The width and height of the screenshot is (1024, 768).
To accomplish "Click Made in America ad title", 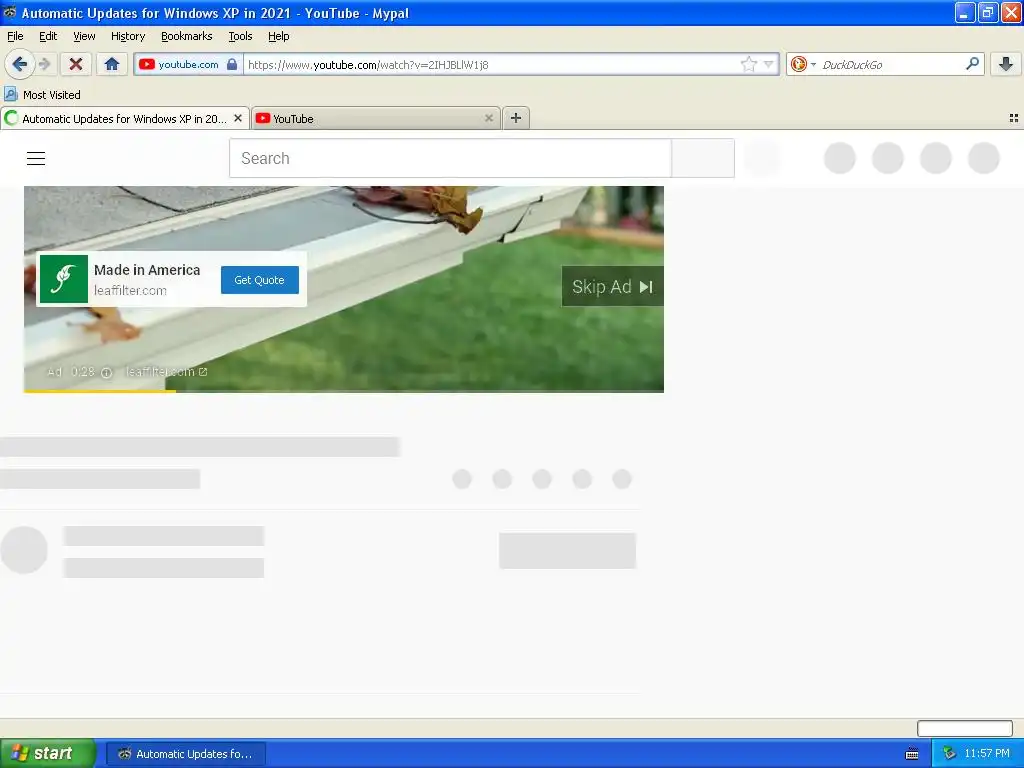I will pyautogui.click(x=147, y=270).
